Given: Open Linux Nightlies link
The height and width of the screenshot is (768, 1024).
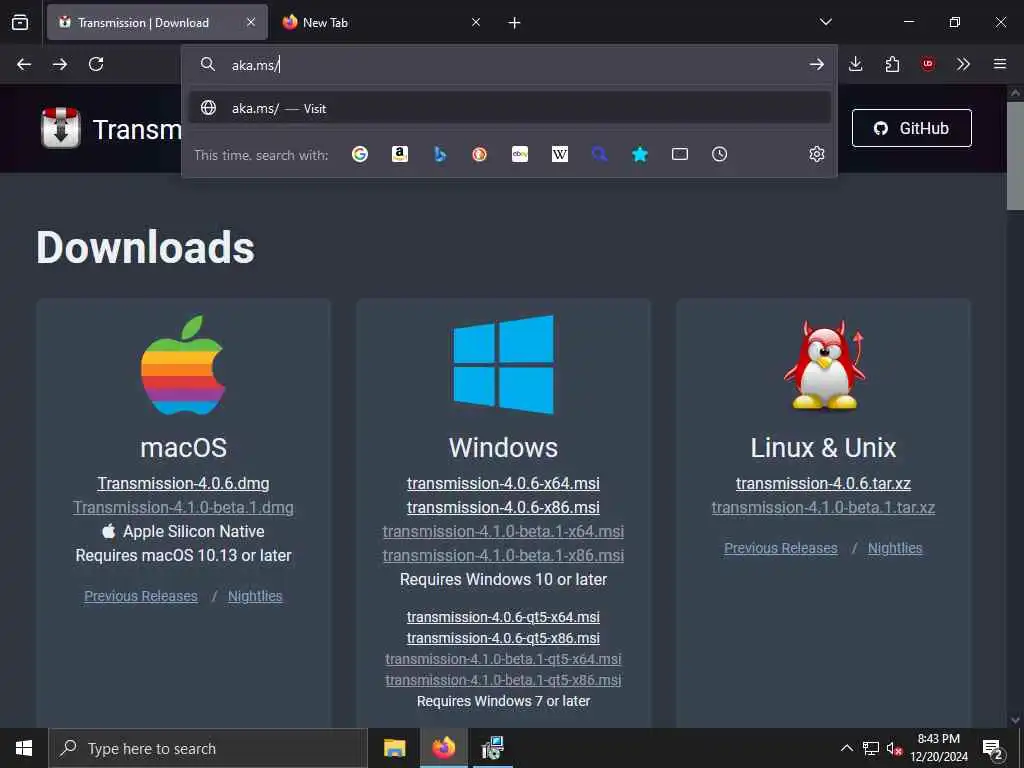Looking at the screenshot, I should point(895,549).
